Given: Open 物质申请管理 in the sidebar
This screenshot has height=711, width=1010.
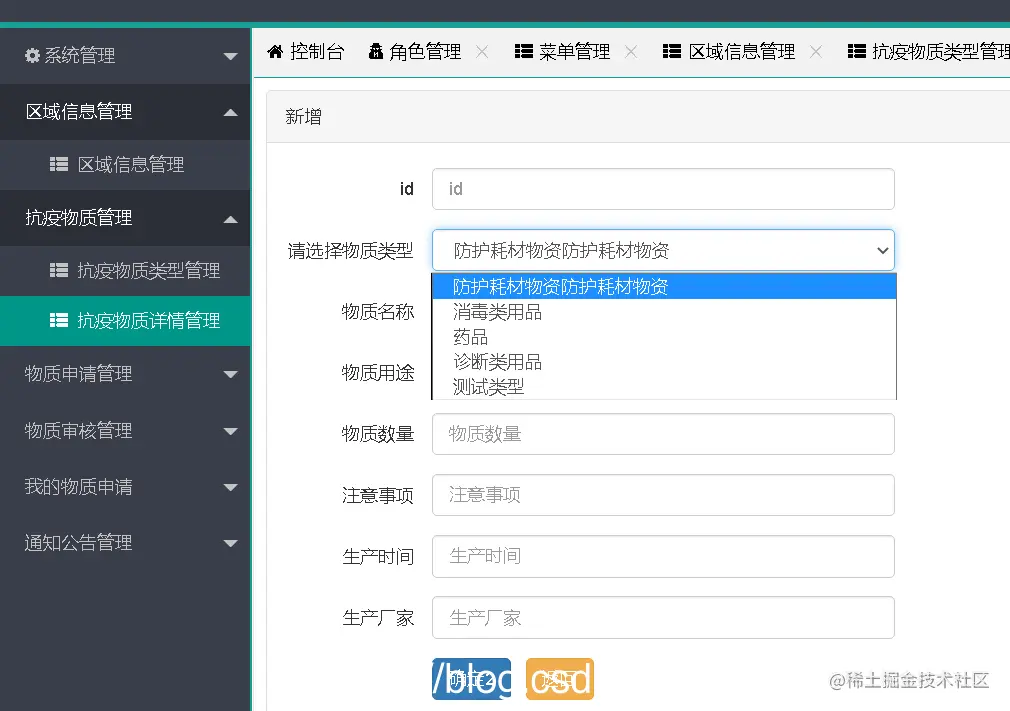Looking at the screenshot, I should pos(125,374).
